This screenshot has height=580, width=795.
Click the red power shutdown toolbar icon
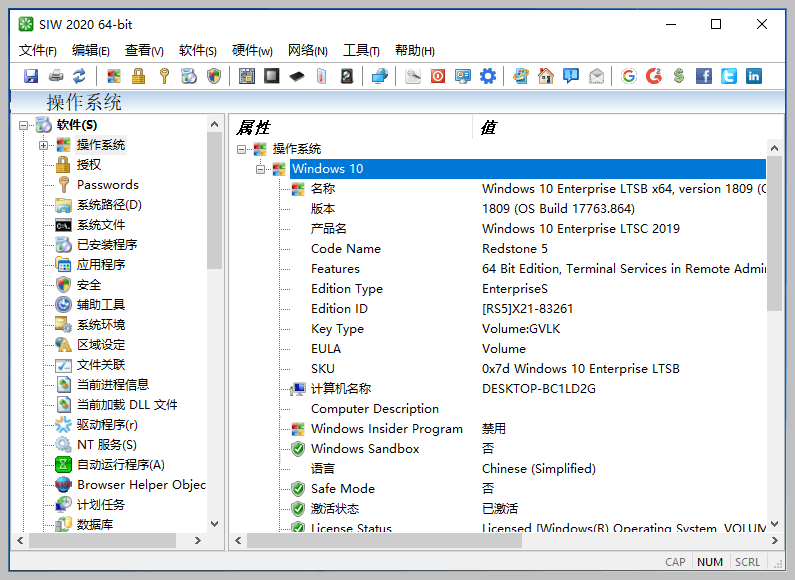tap(438, 76)
